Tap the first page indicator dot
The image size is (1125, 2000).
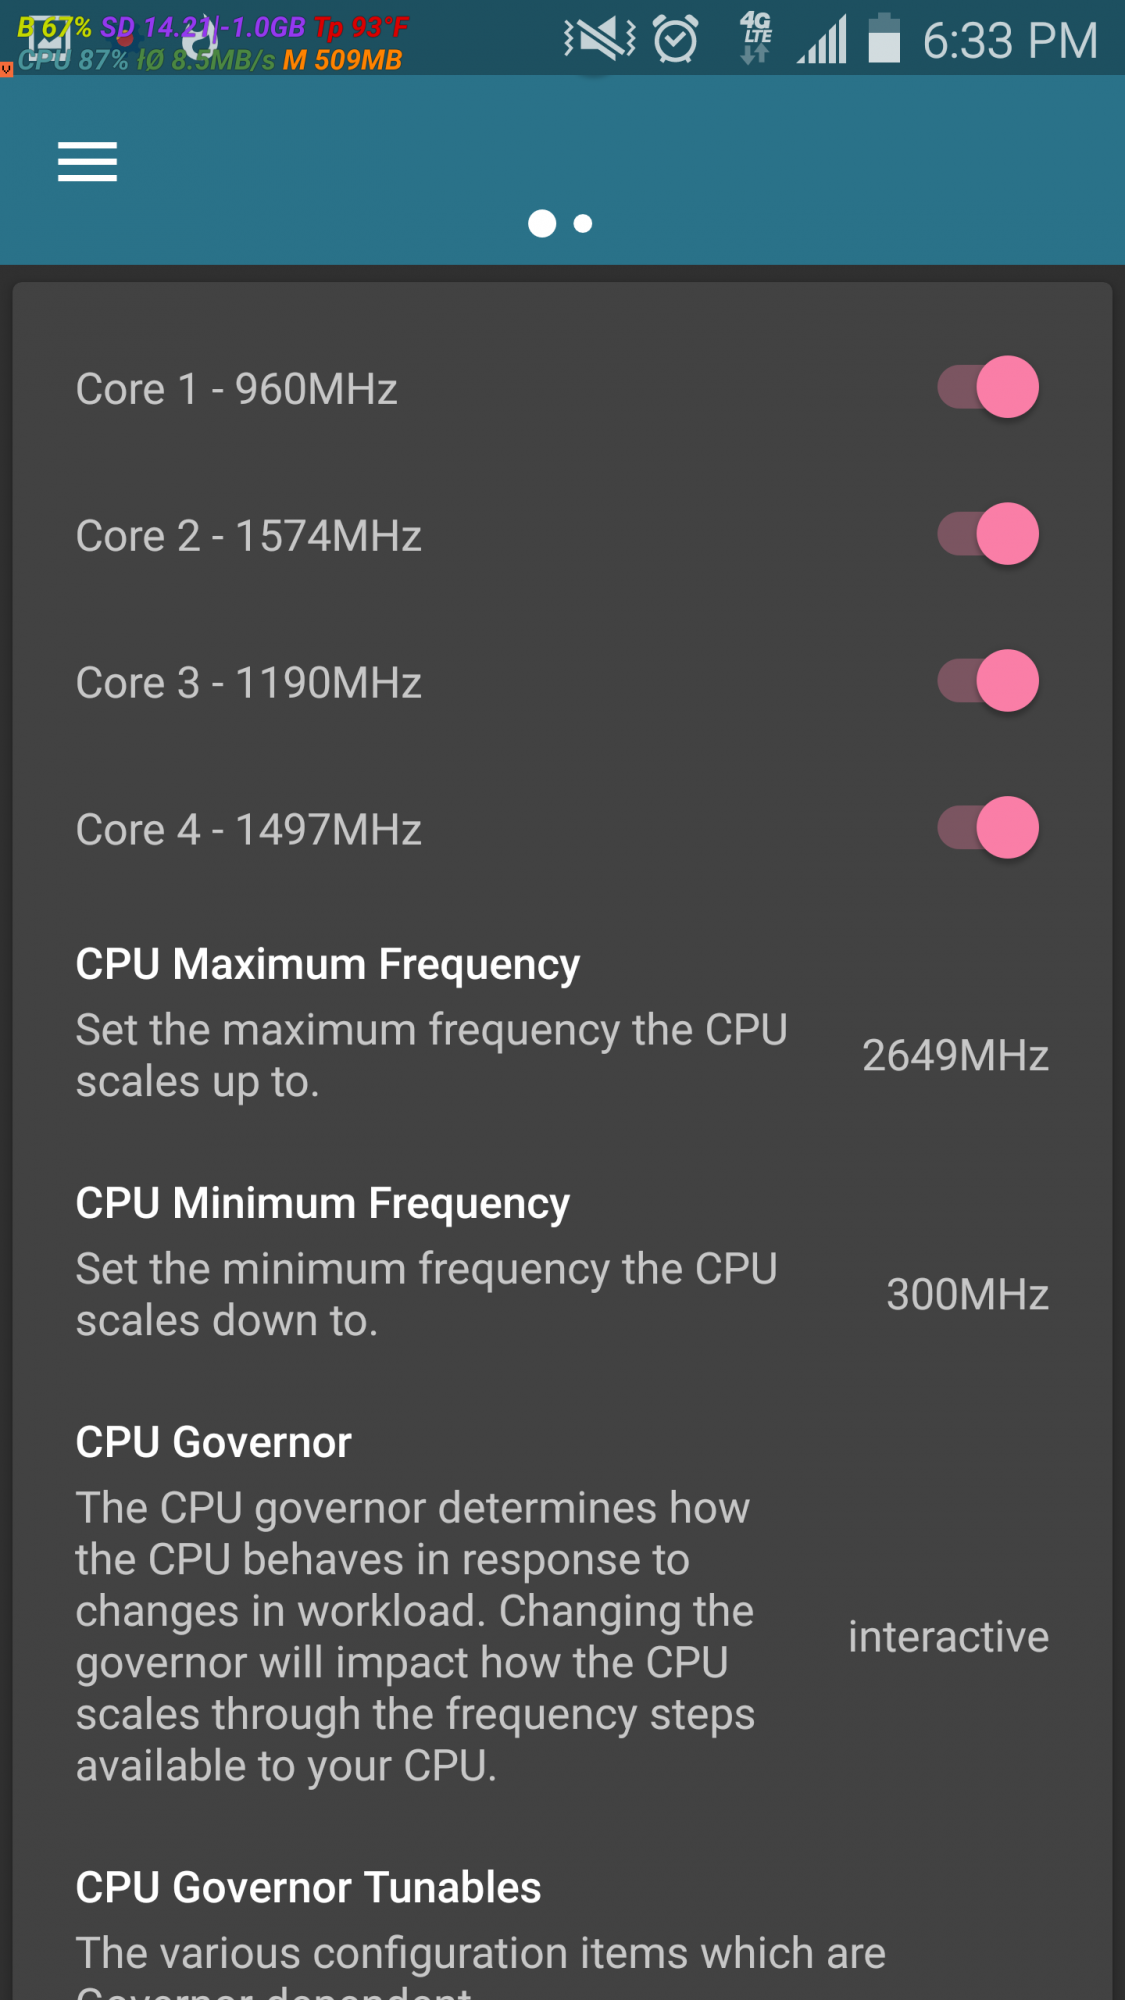(542, 224)
